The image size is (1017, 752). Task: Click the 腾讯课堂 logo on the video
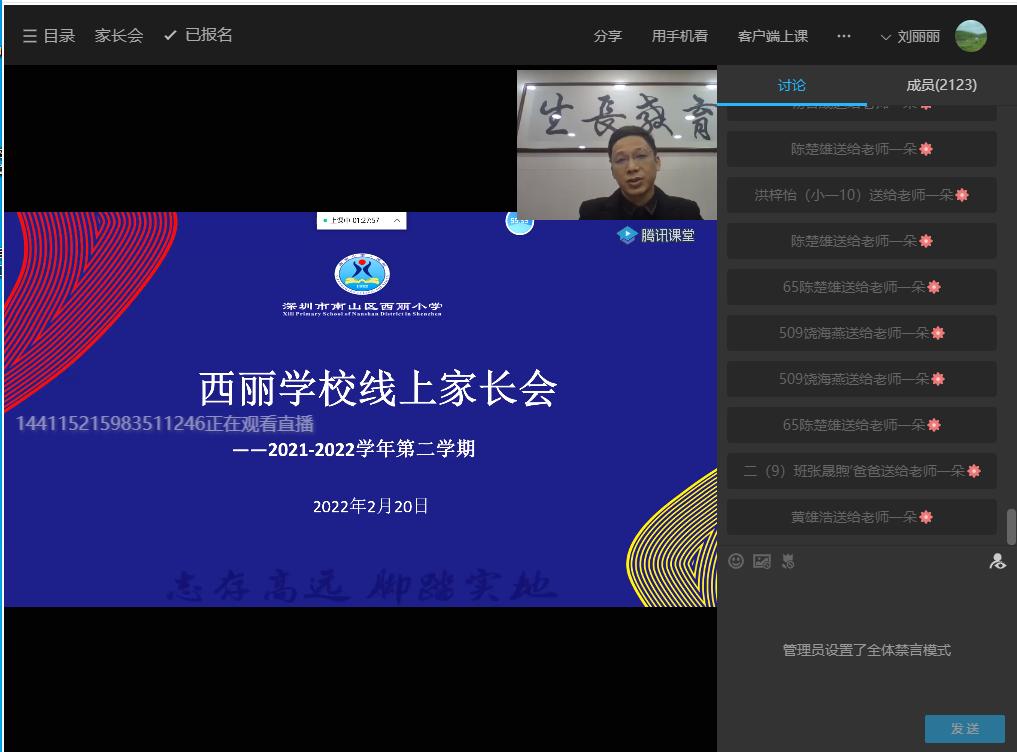click(656, 235)
